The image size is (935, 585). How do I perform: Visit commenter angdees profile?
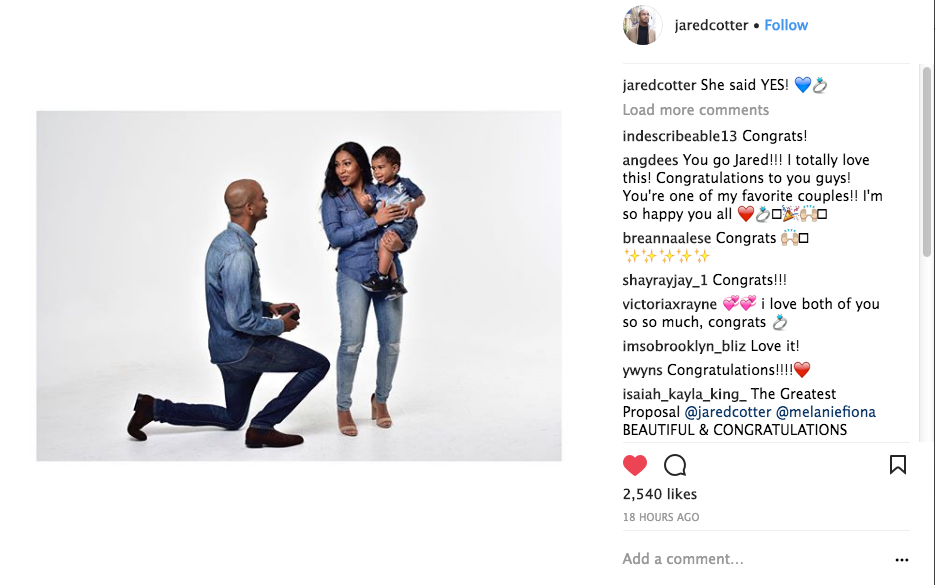650,160
